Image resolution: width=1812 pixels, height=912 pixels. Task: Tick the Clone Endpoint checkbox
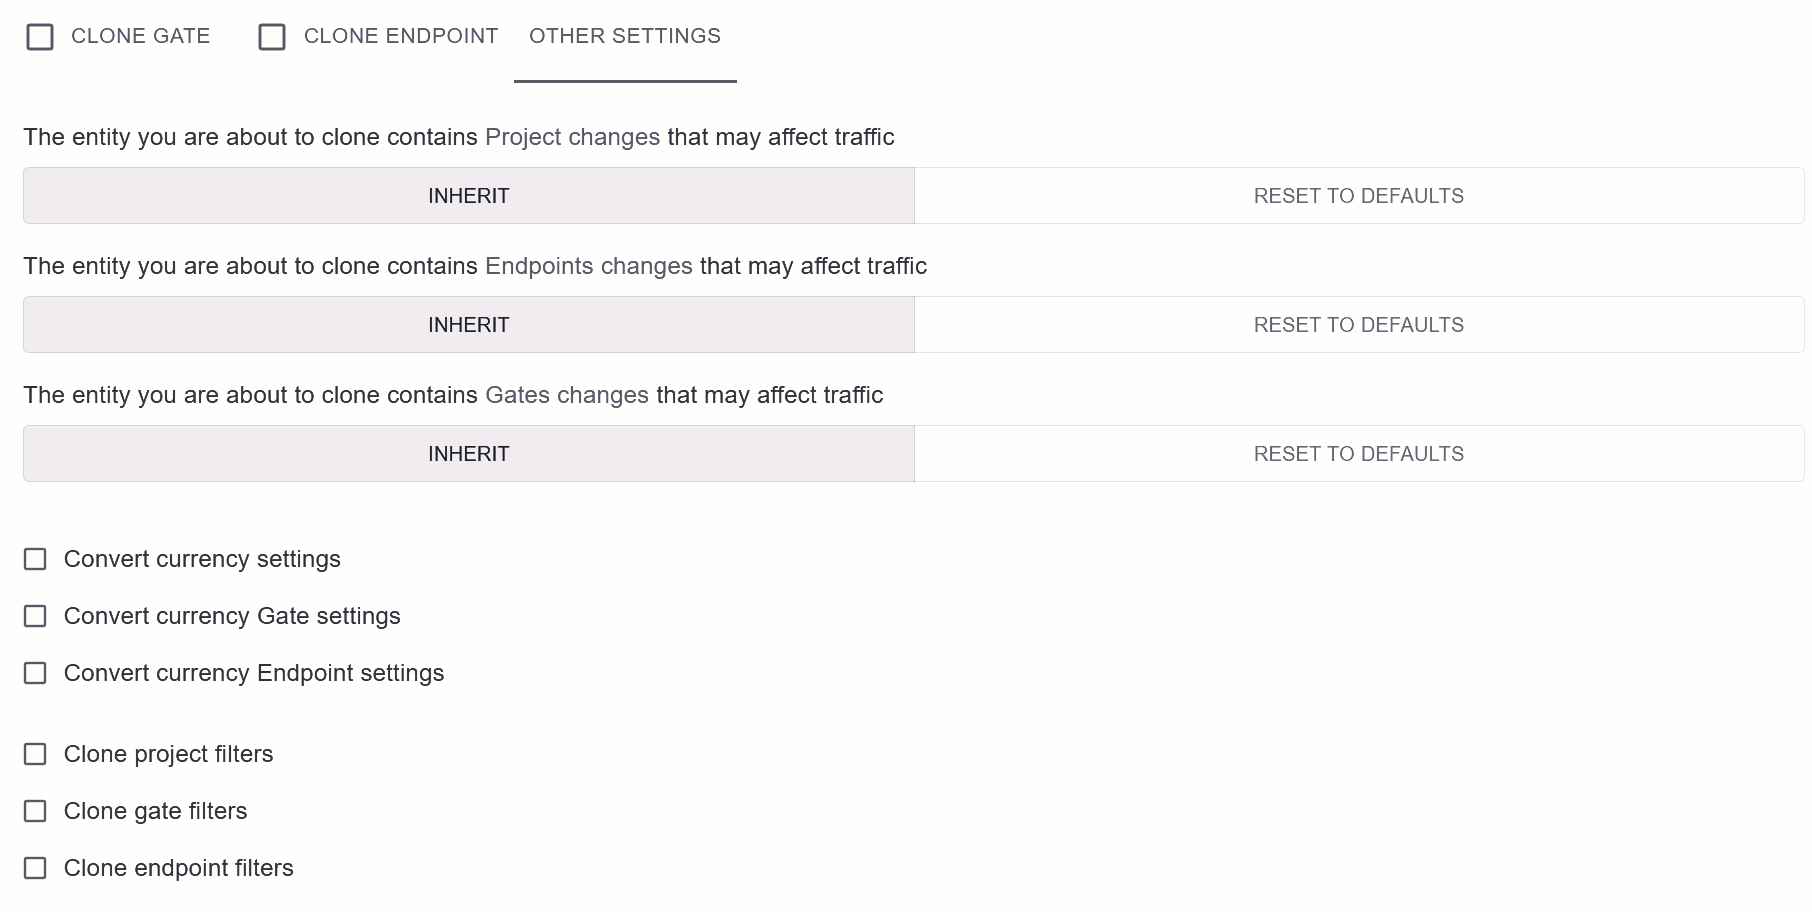click(272, 37)
